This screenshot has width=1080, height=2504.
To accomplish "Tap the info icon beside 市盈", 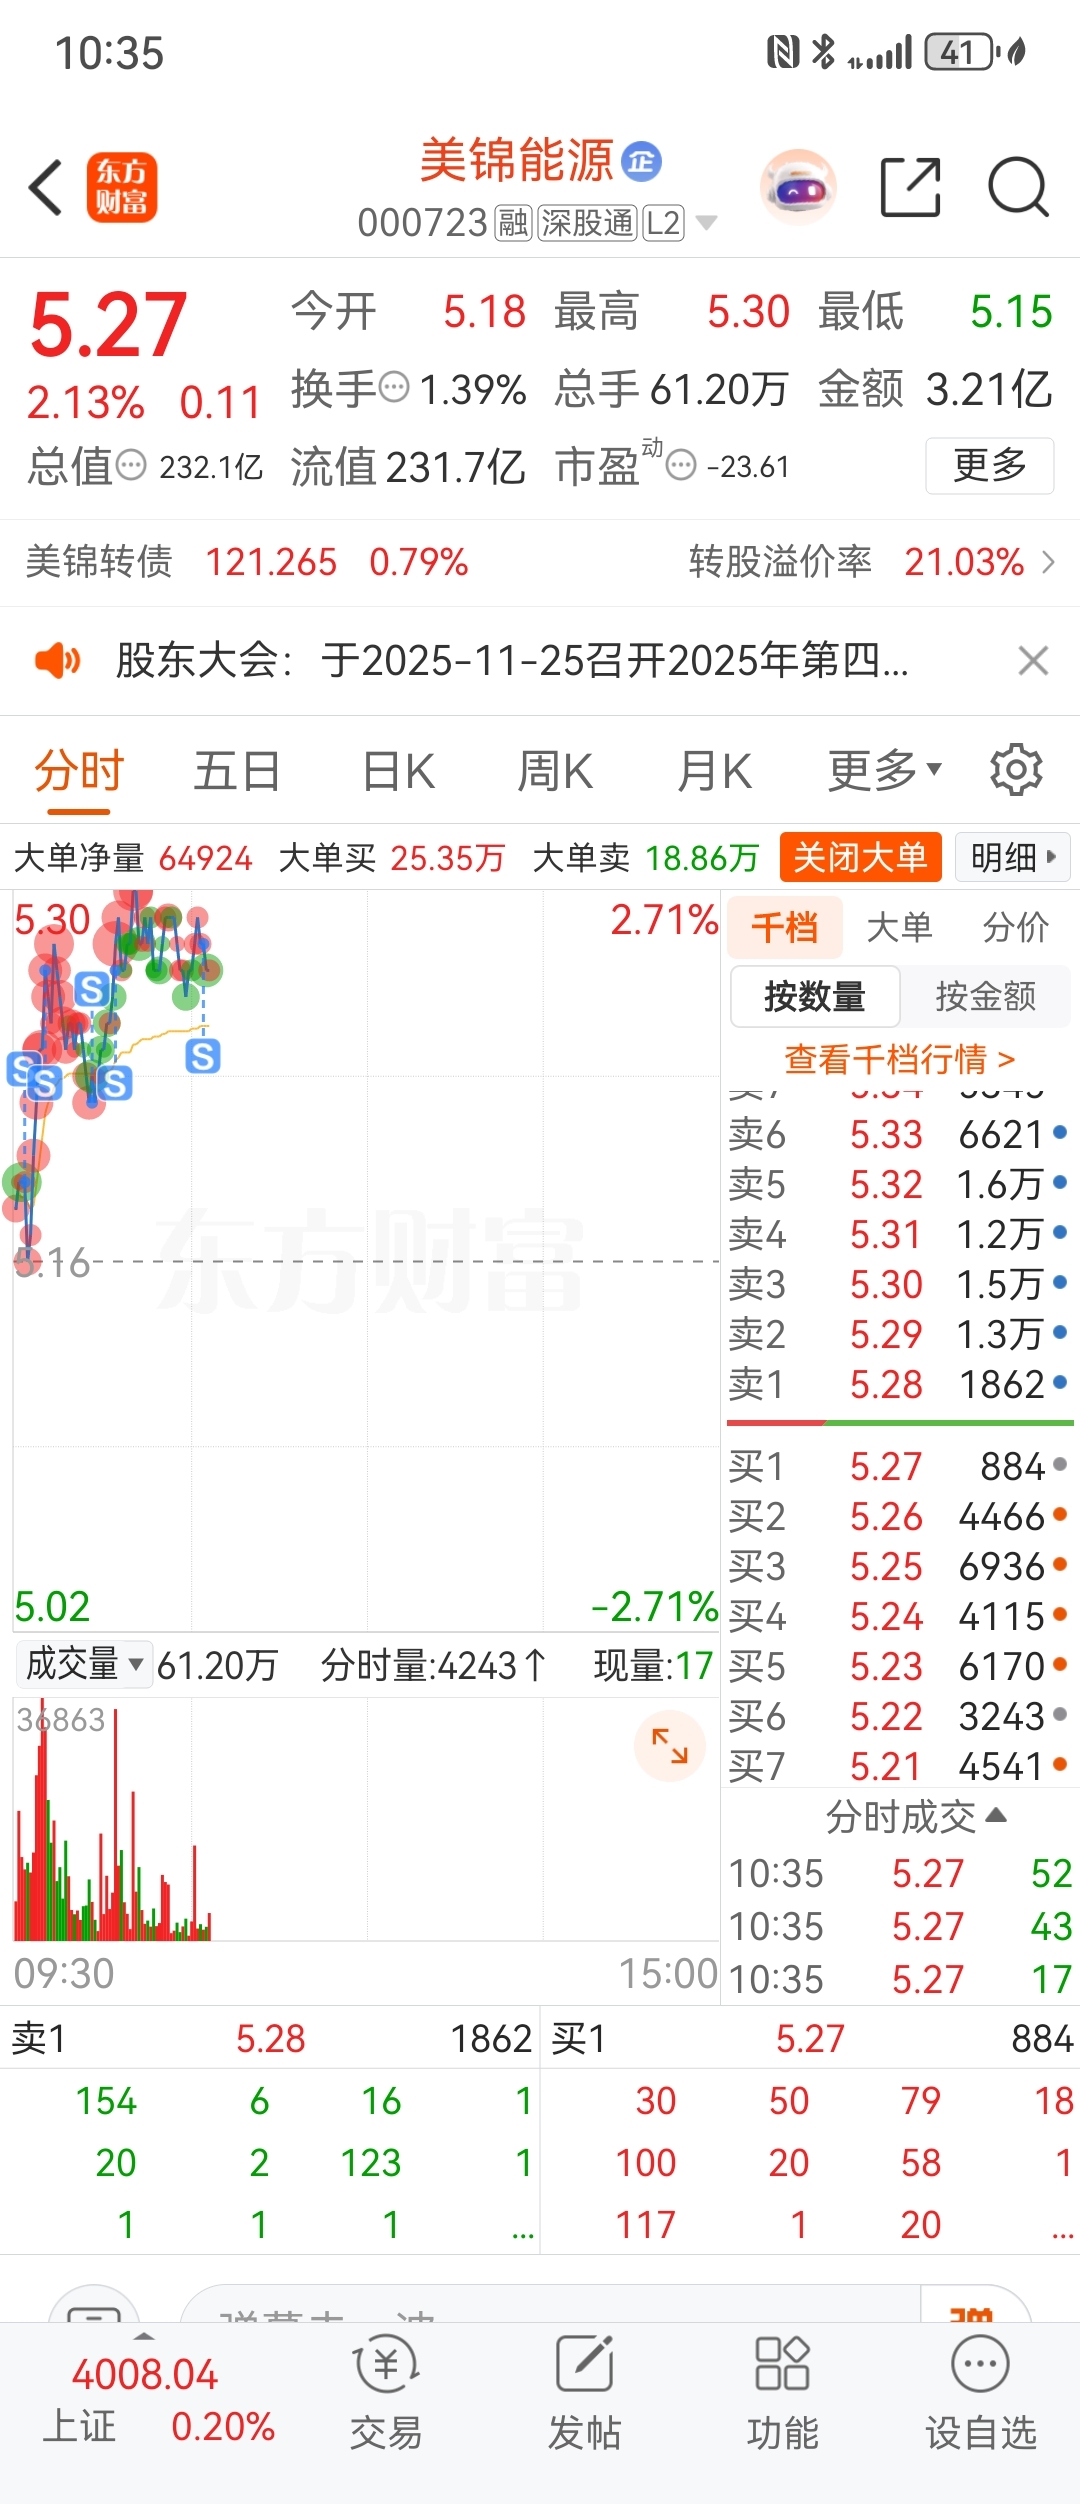I will [x=680, y=465].
